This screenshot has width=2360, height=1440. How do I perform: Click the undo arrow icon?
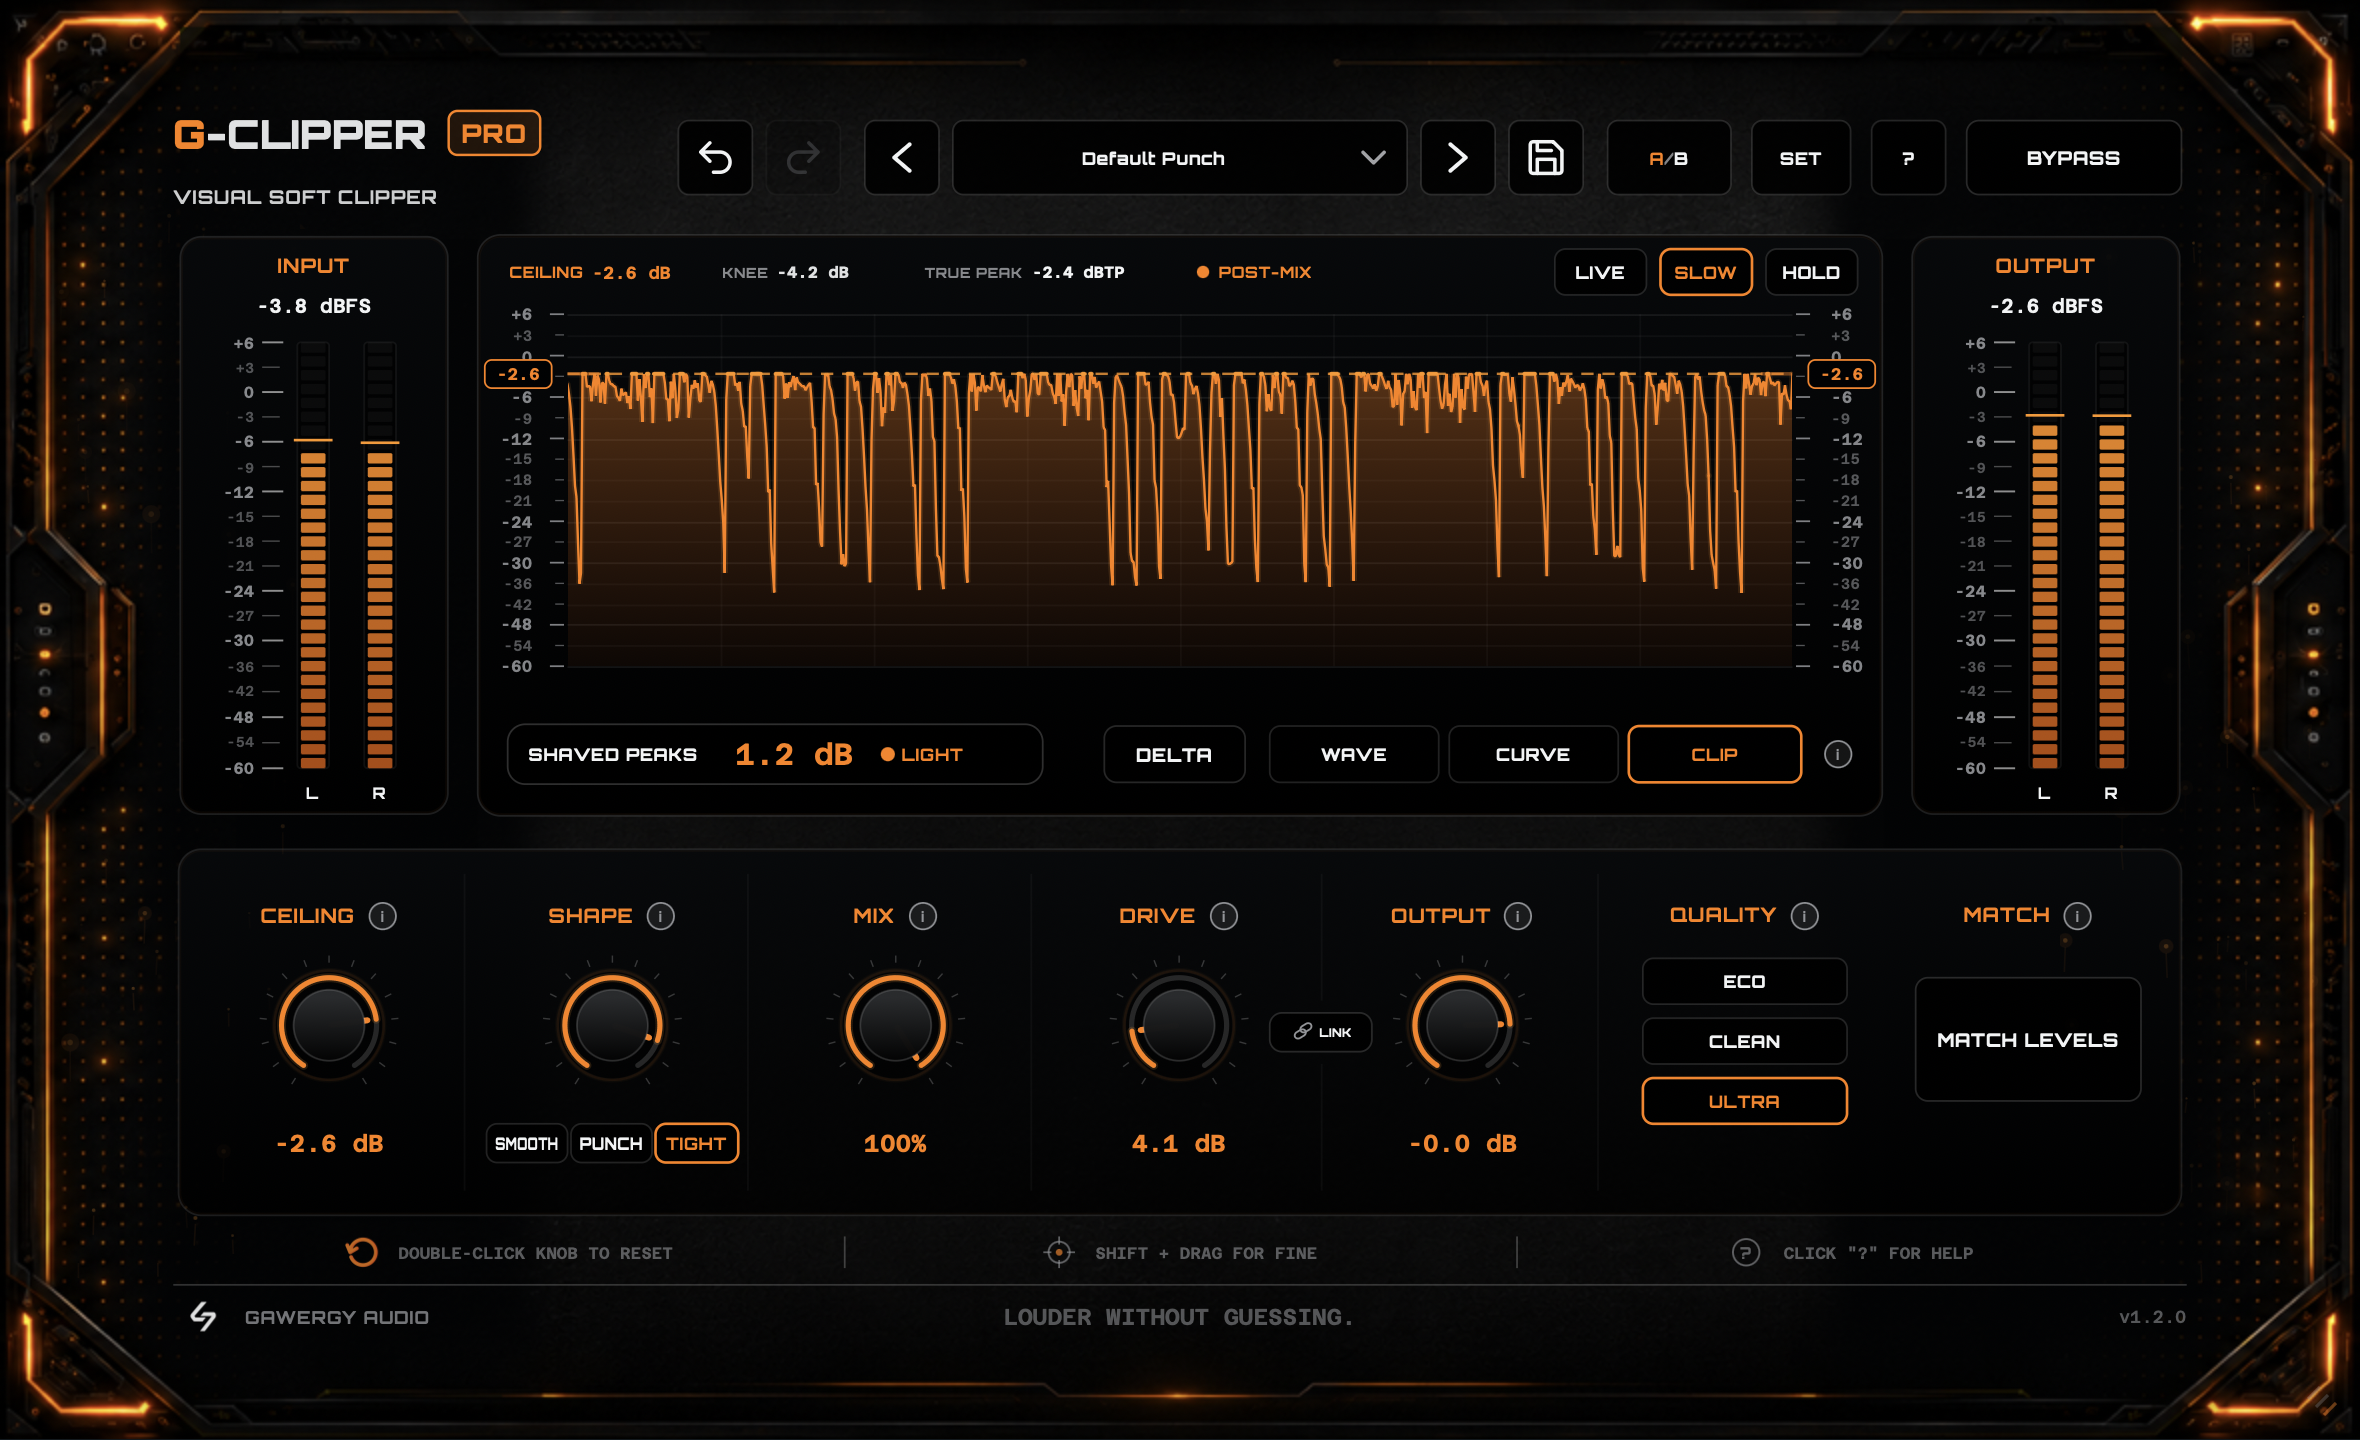[x=715, y=158]
